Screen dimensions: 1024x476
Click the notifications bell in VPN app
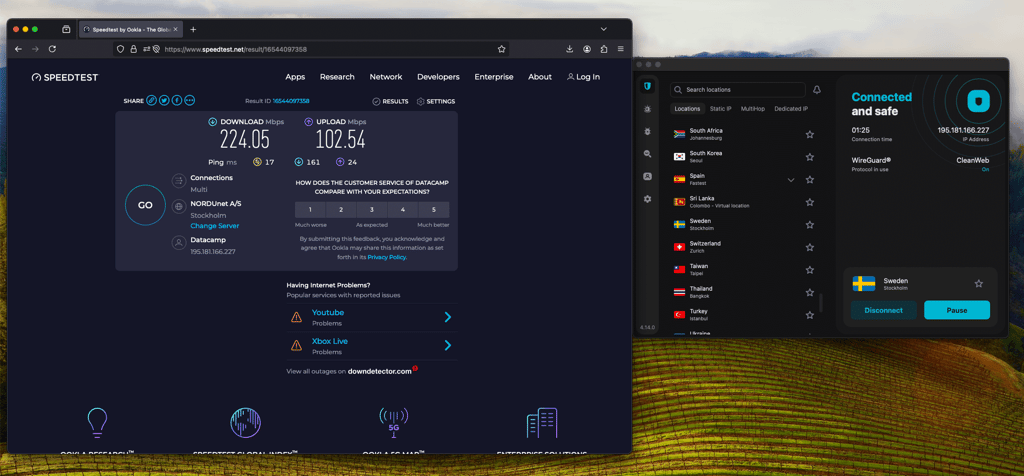tap(816, 90)
